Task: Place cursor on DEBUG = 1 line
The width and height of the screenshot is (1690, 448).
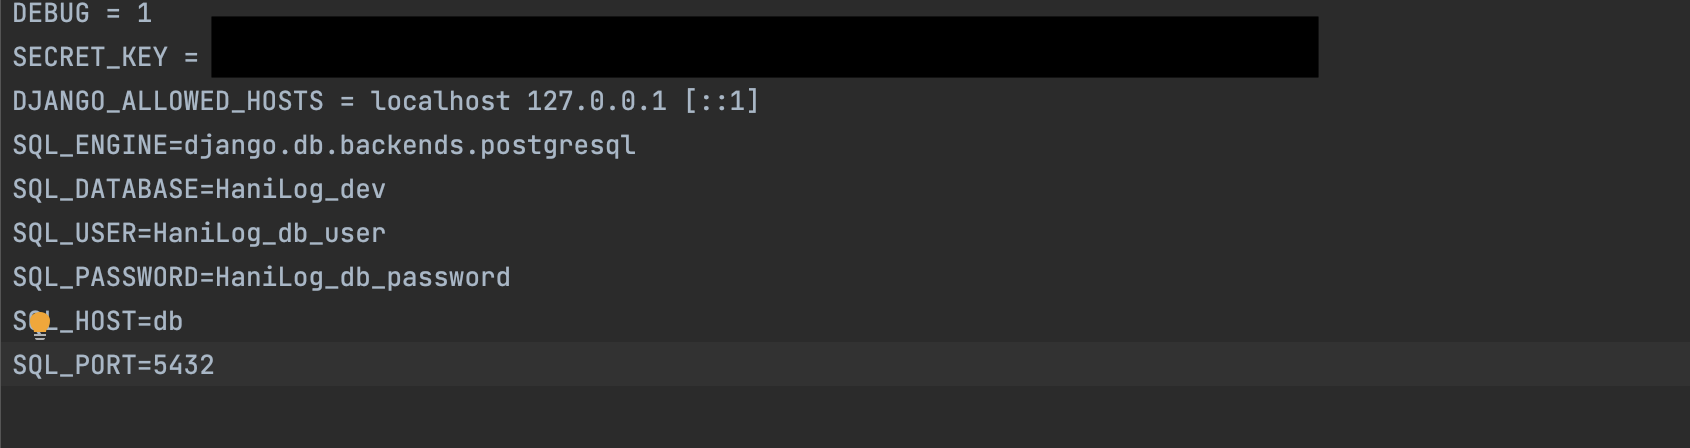Action: click(x=82, y=13)
